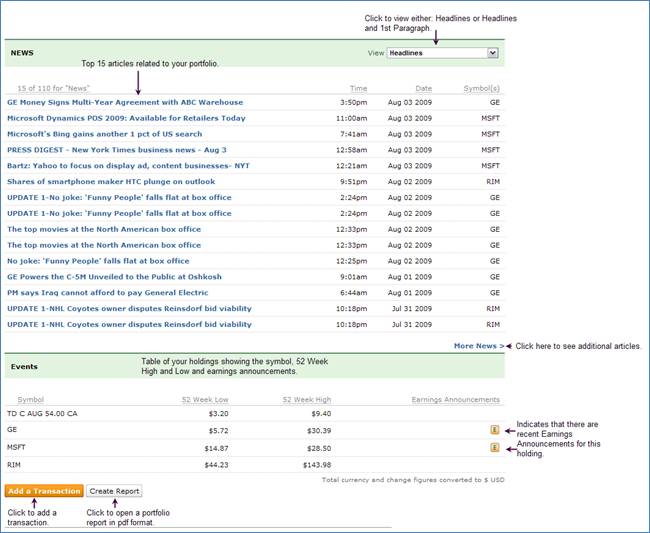Click the Create Report button
650x533 pixels.
pos(114,491)
